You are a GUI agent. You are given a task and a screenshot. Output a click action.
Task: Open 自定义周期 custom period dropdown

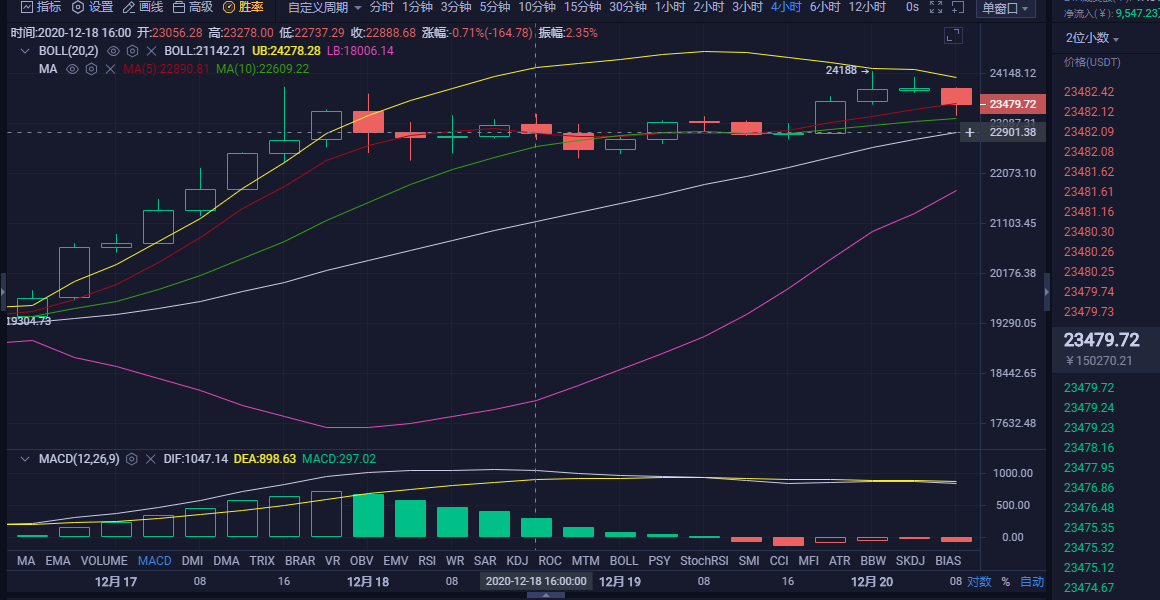tap(325, 7)
